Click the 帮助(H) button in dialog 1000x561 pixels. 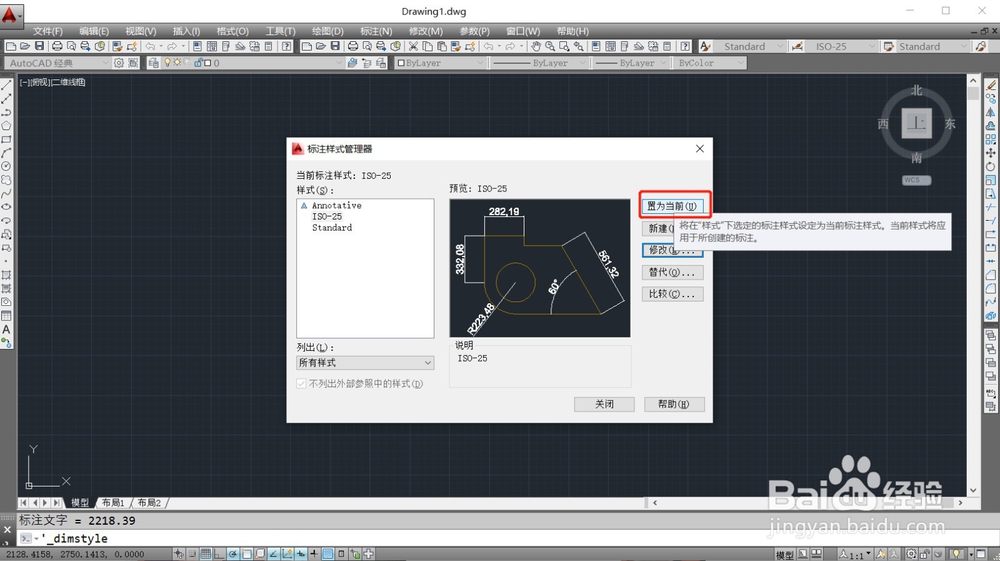674,404
